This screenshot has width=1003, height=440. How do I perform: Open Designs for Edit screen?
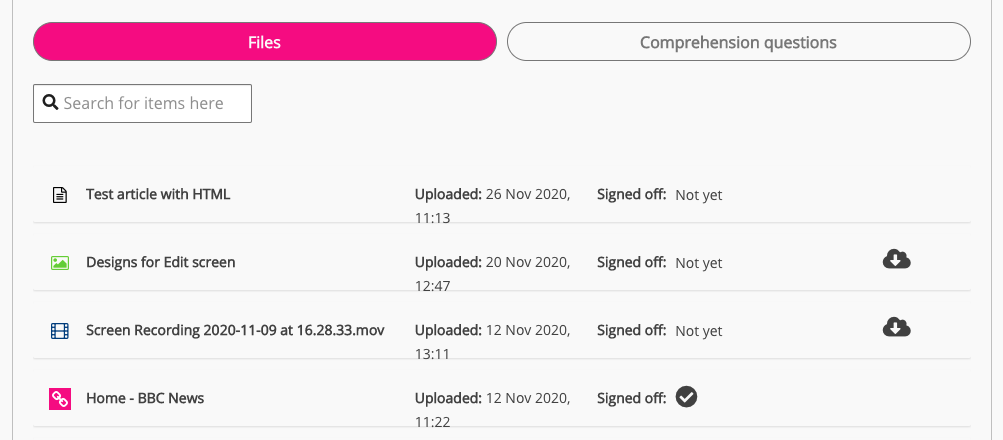[161, 262]
